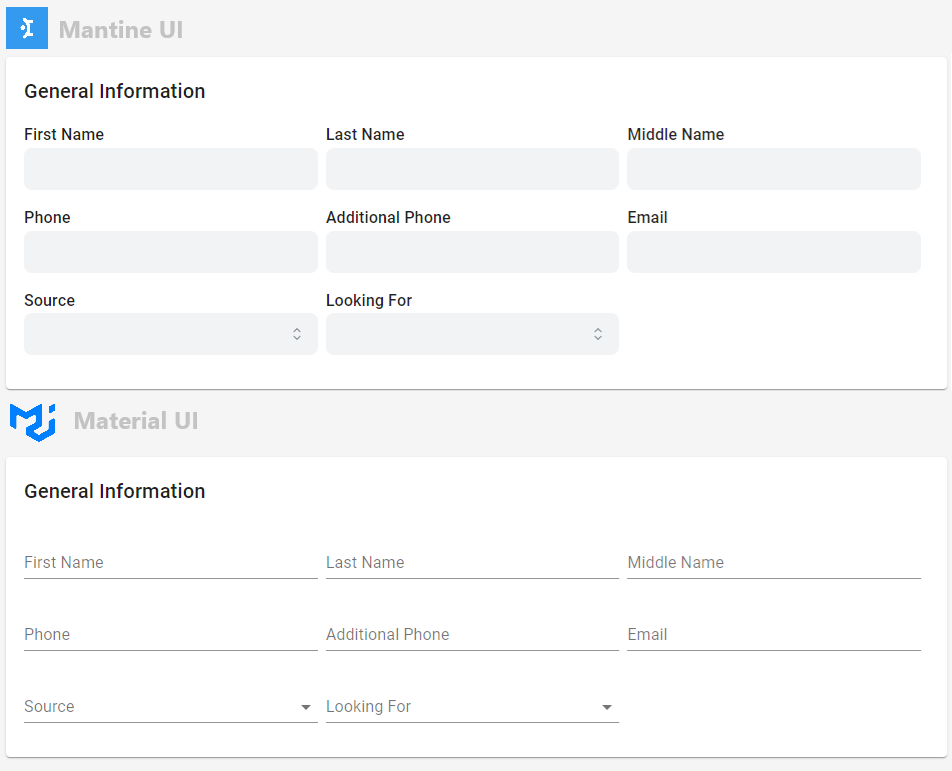
Task: Click the Mantine UI heading text
Action: [x=121, y=30]
